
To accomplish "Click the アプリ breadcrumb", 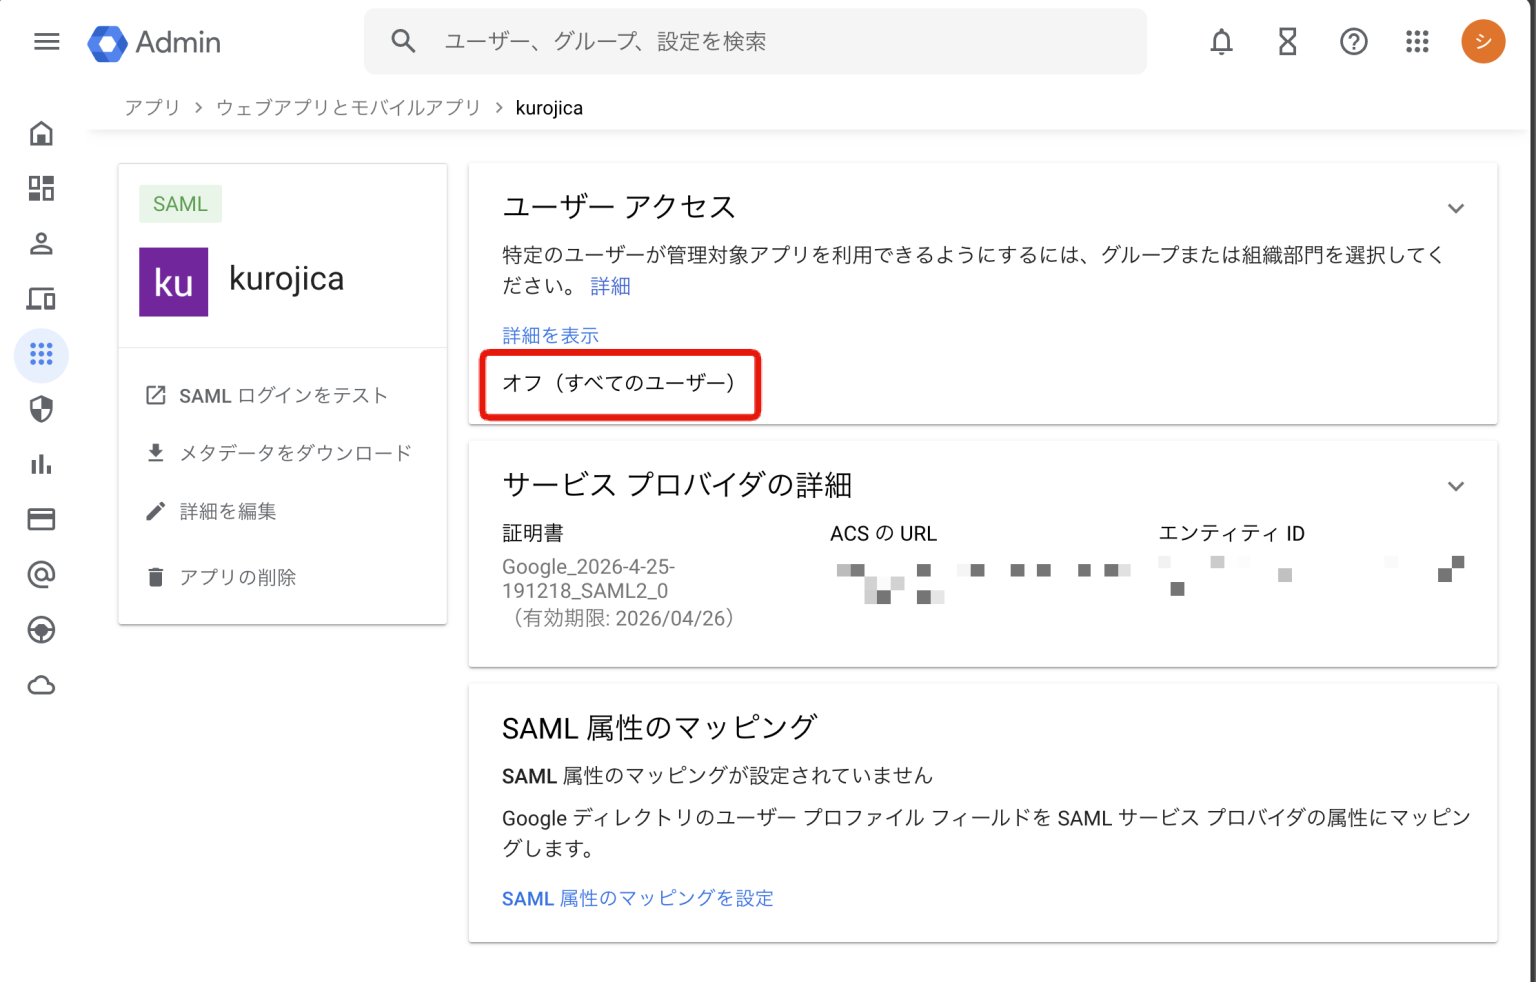I will pyautogui.click(x=152, y=108).
